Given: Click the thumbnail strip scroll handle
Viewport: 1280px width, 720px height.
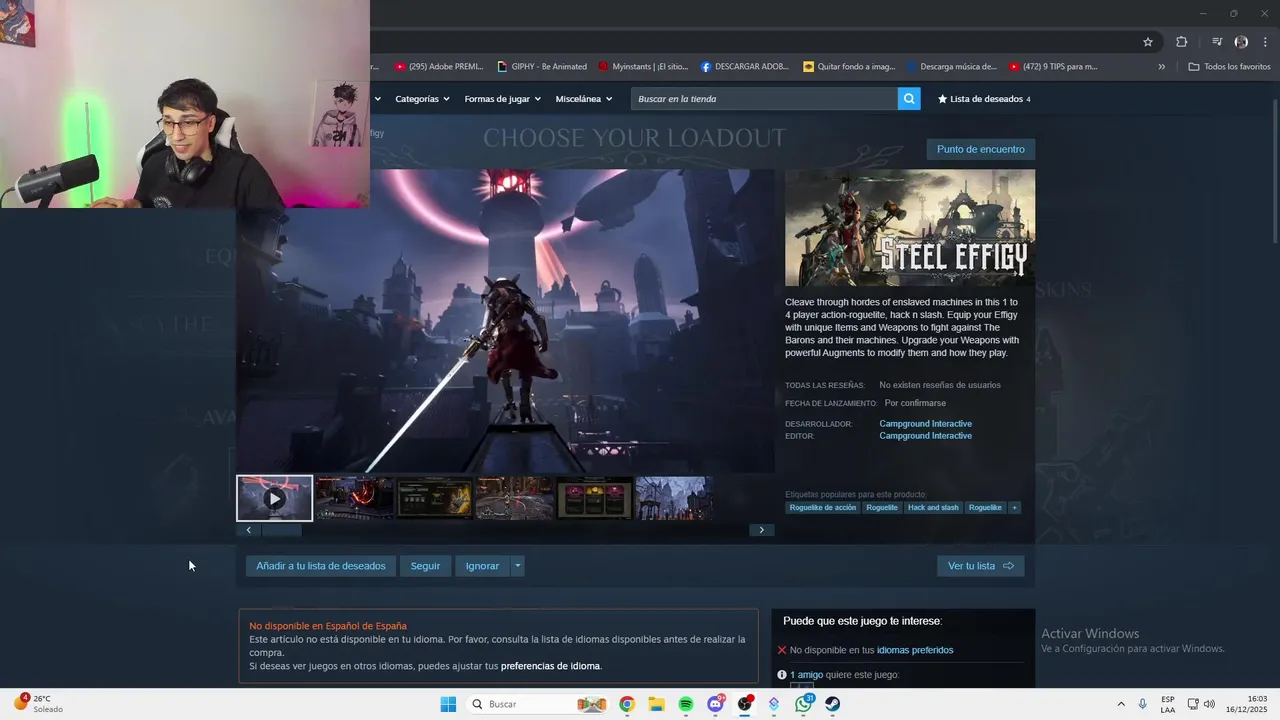Looking at the screenshot, I should pyautogui.click(x=282, y=530).
